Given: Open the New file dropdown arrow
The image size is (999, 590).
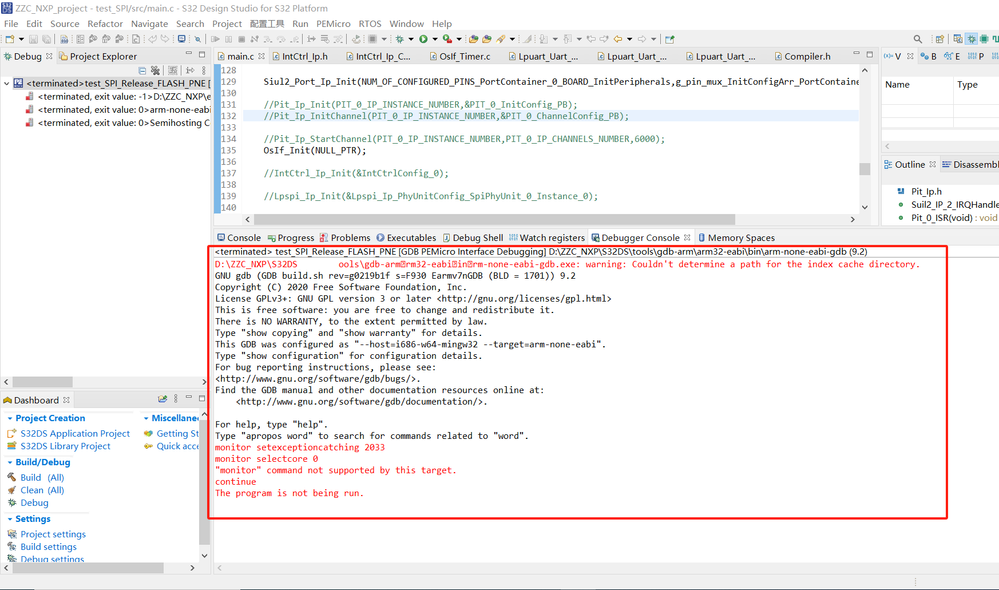Looking at the screenshot, I should [x=21, y=39].
